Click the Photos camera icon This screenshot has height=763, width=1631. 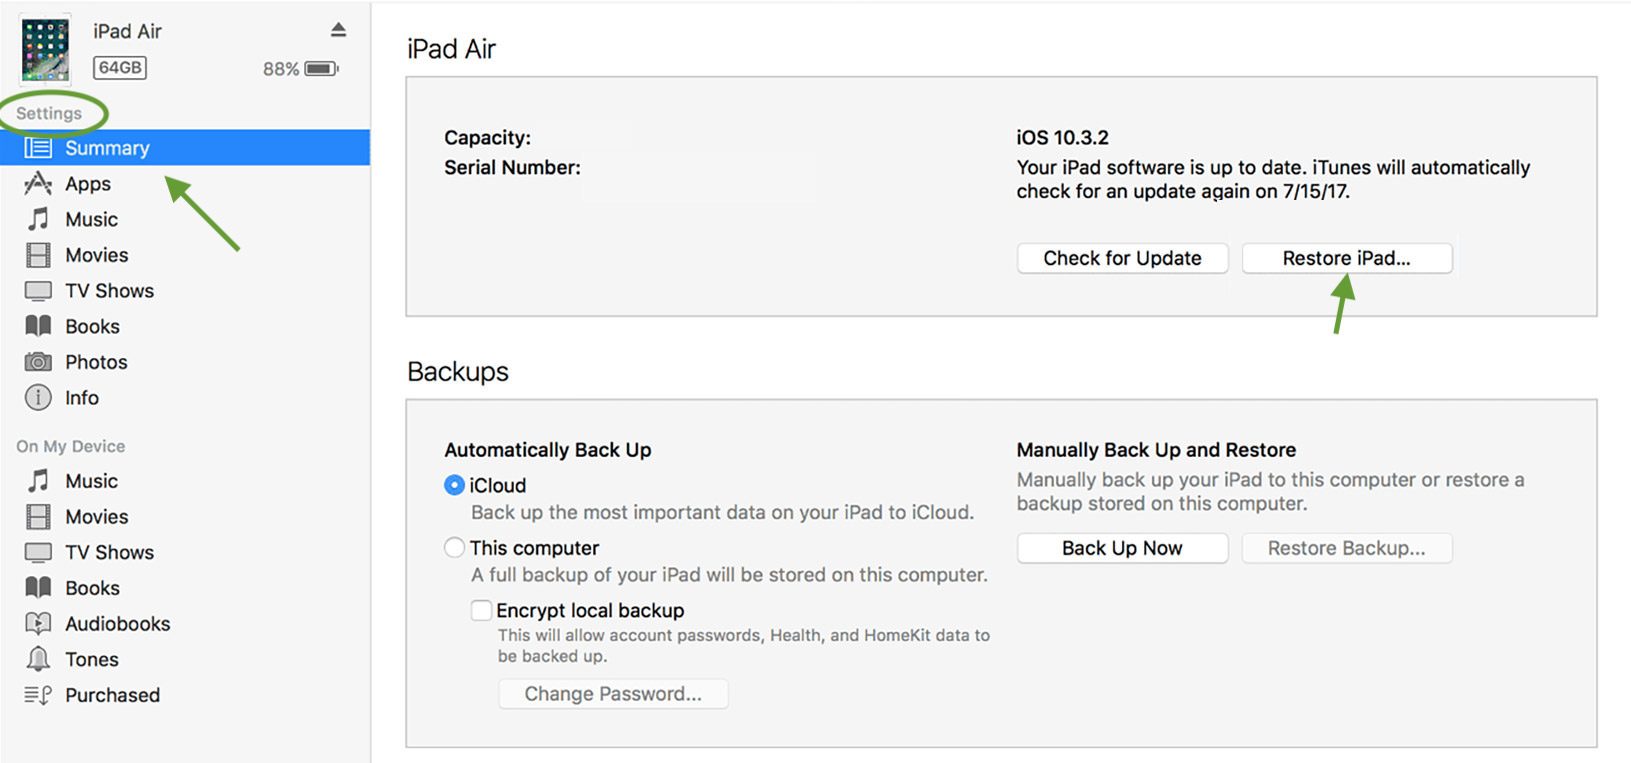tap(38, 362)
